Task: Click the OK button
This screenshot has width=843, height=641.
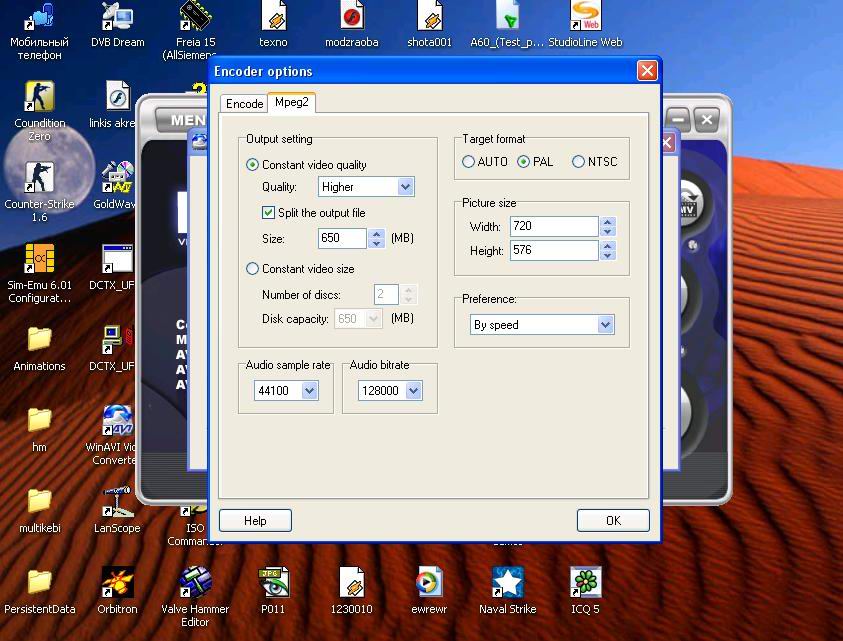Action: (613, 520)
